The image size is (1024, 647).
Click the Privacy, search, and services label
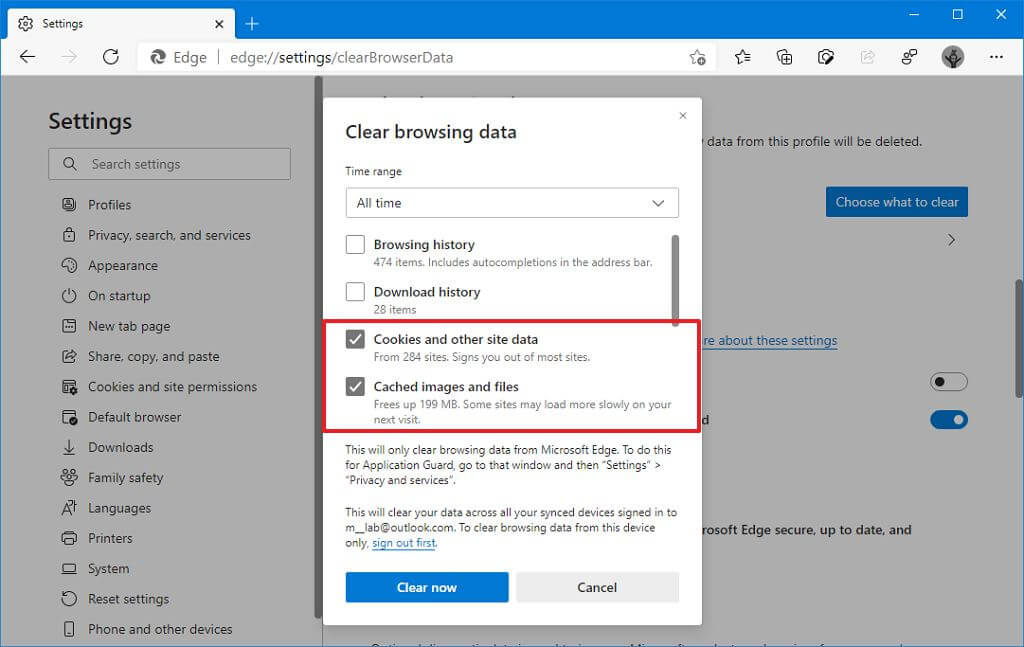(x=169, y=235)
